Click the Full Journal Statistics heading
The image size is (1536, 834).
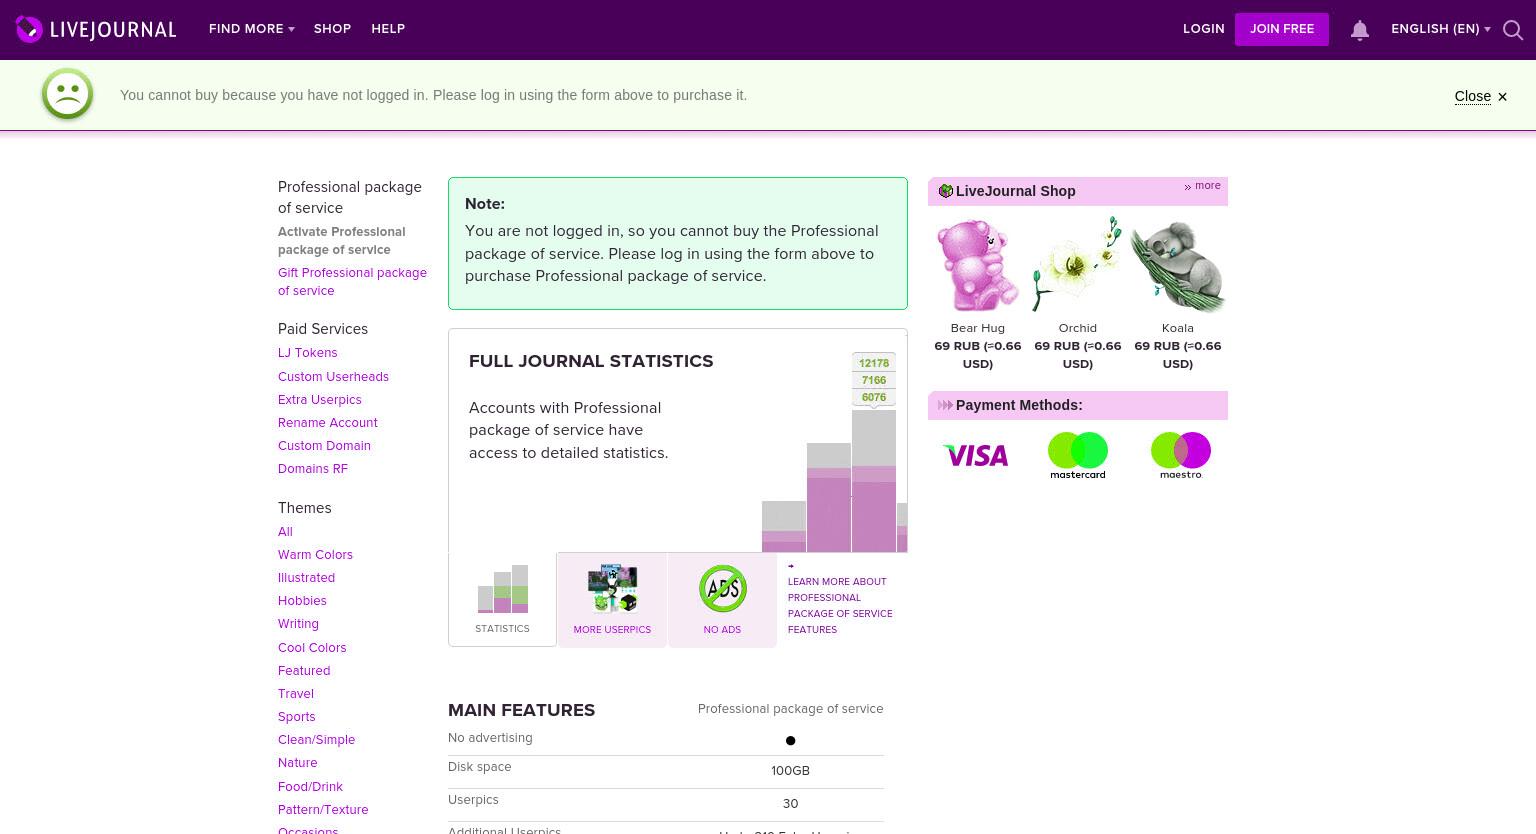(x=591, y=361)
